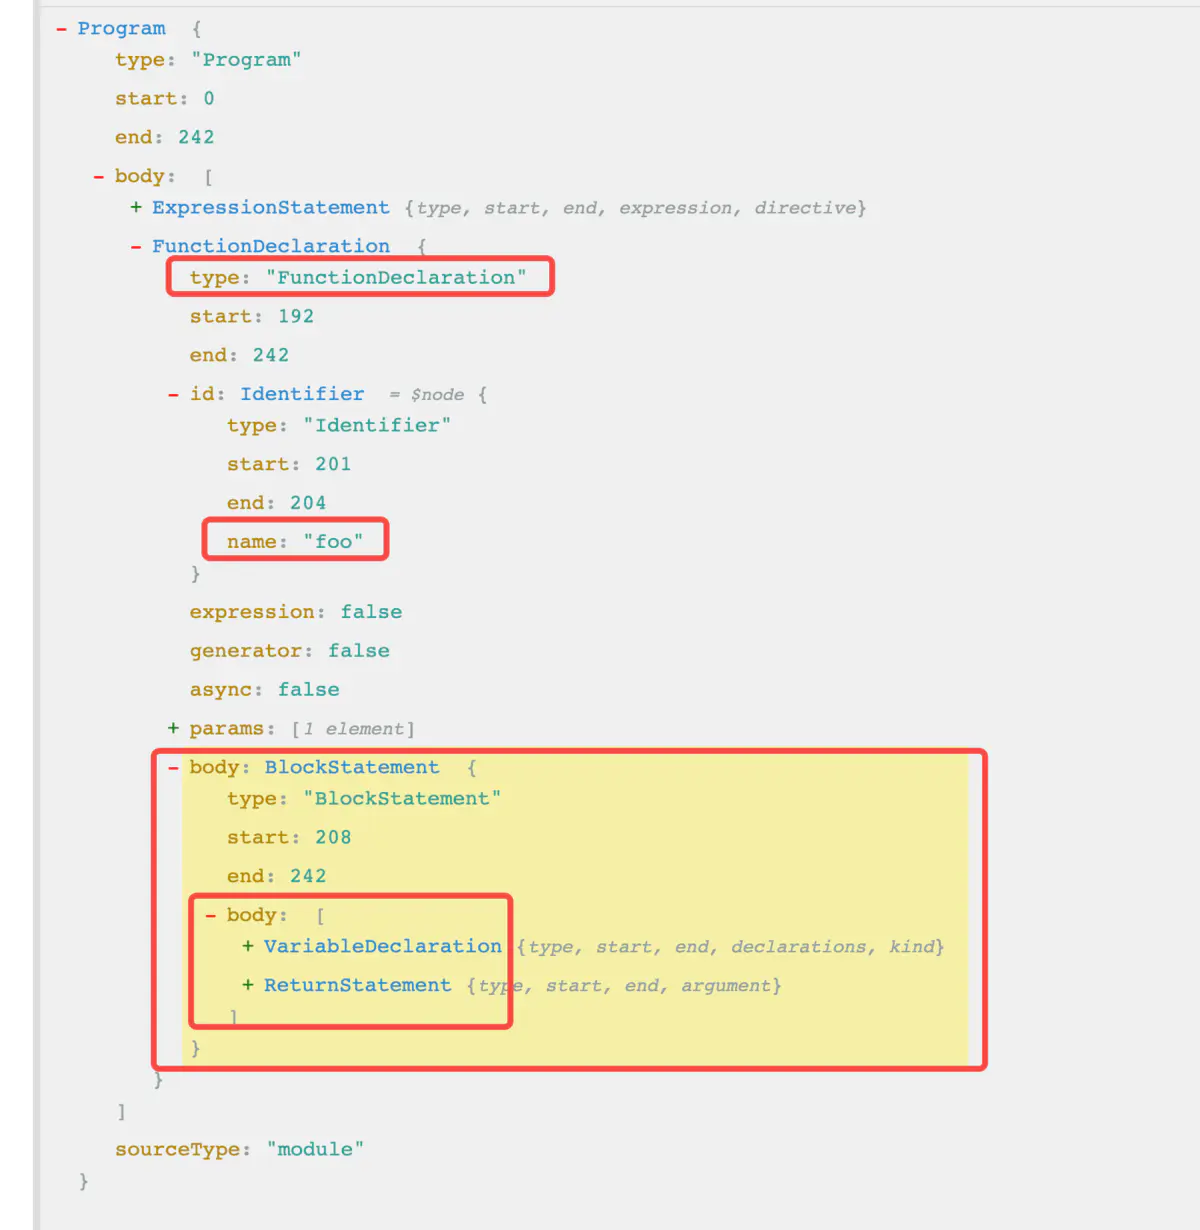This screenshot has height=1230, width=1200.
Task: Collapse the top-level body array
Action: pos(98,177)
